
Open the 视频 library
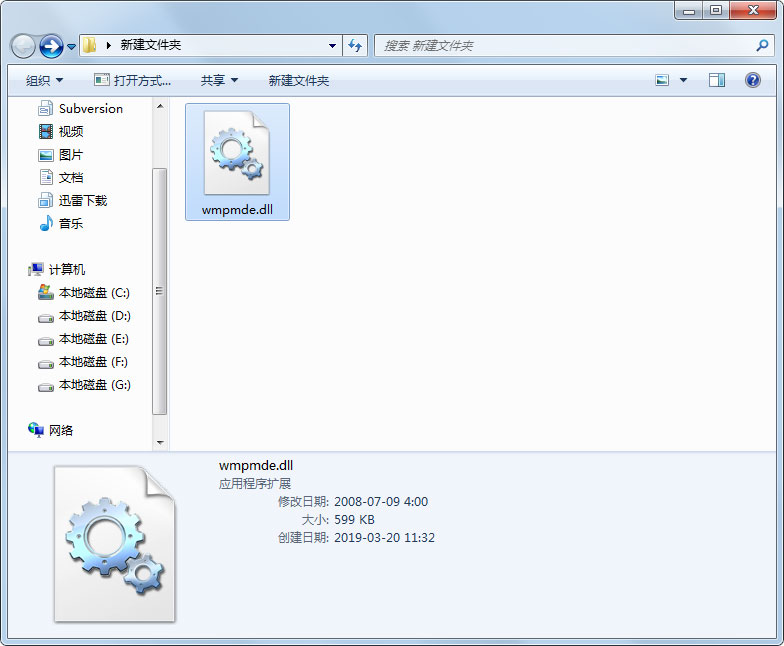tap(70, 132)
